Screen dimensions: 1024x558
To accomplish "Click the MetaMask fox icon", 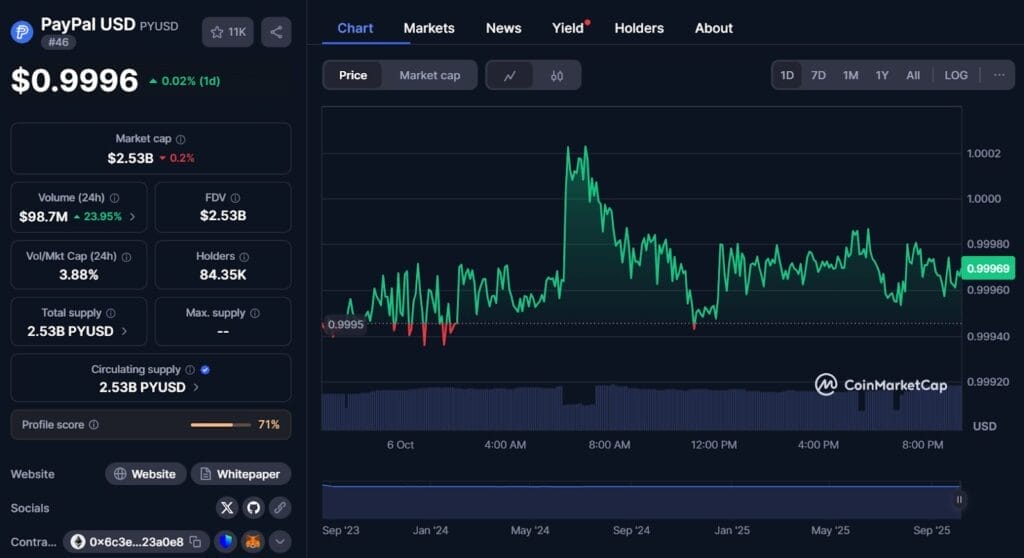I will (254, 542).
